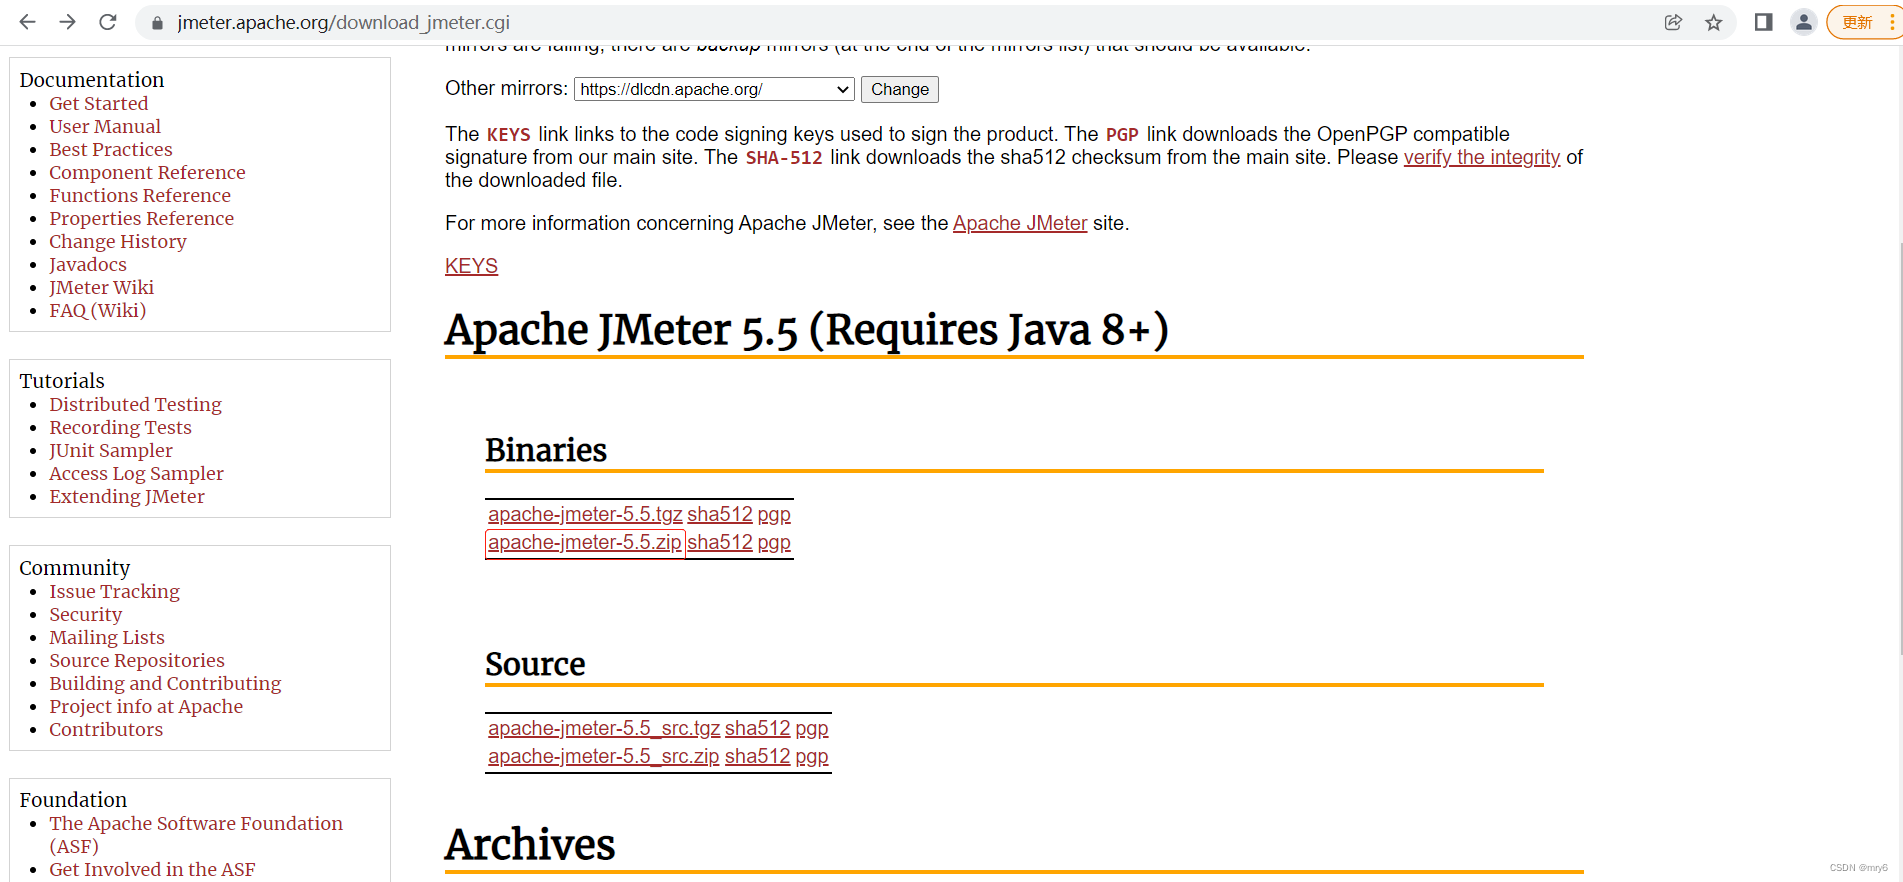Image resolution: width=1903 pixels, height=882 pixels.
Task: Open pgp link for apache-jmeter-5.5.tgz
Action: pyautogui.click(x=774, y=514)
